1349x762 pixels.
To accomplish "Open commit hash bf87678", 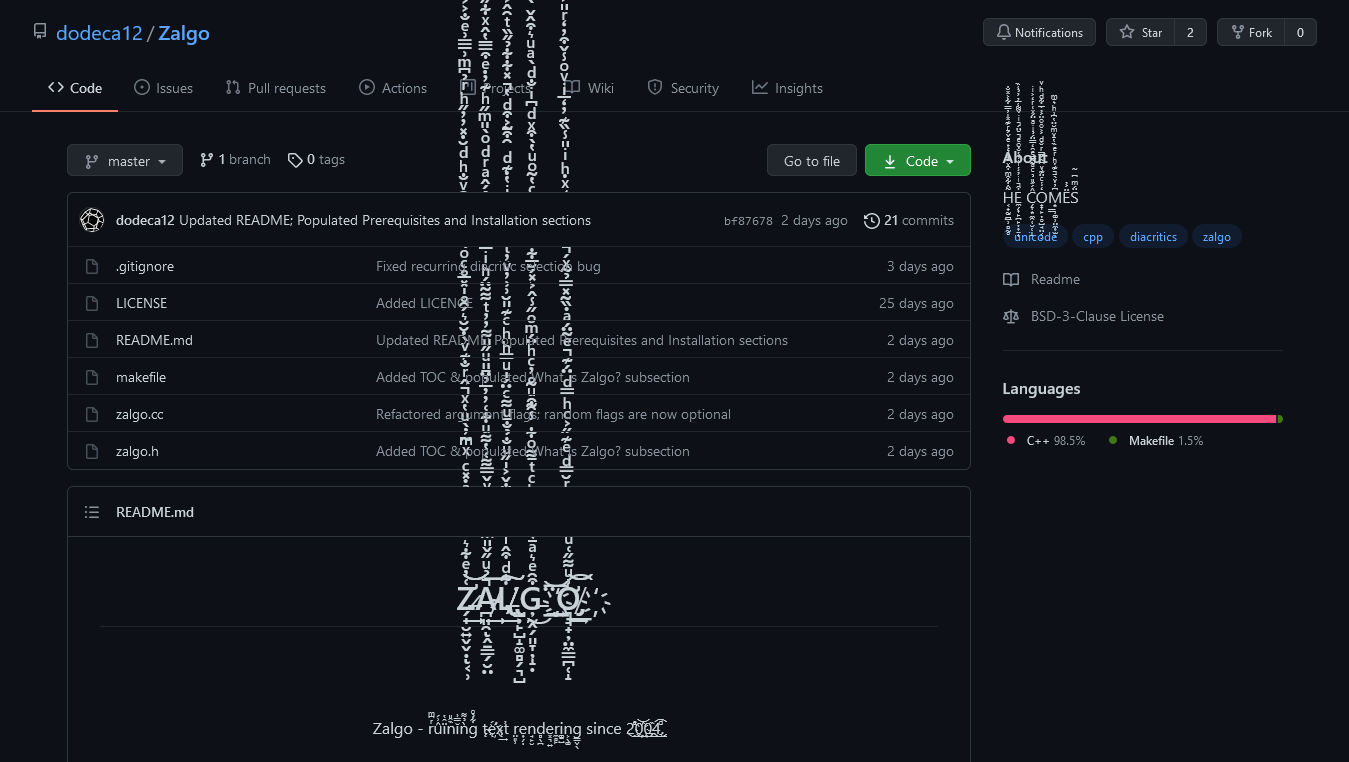I will [x=748, y=221].
